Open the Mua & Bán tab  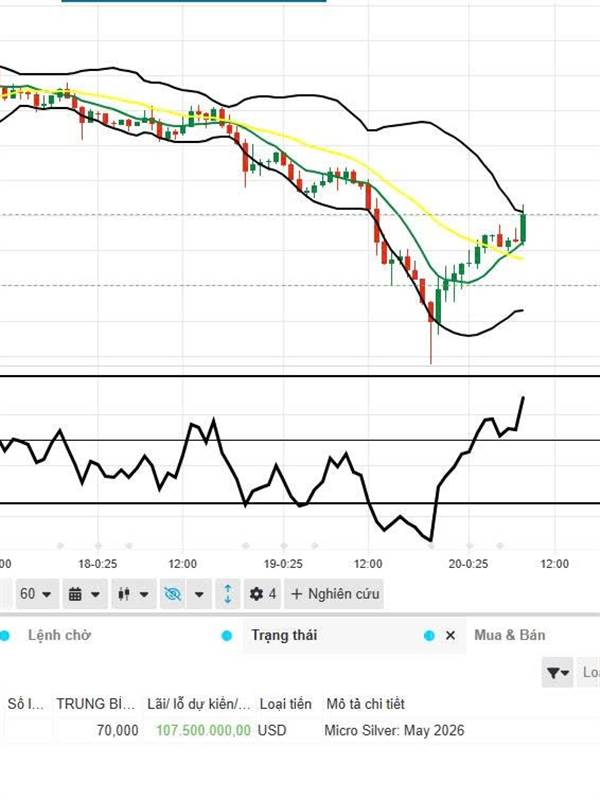pyautogui.click(x=510, y=635)
